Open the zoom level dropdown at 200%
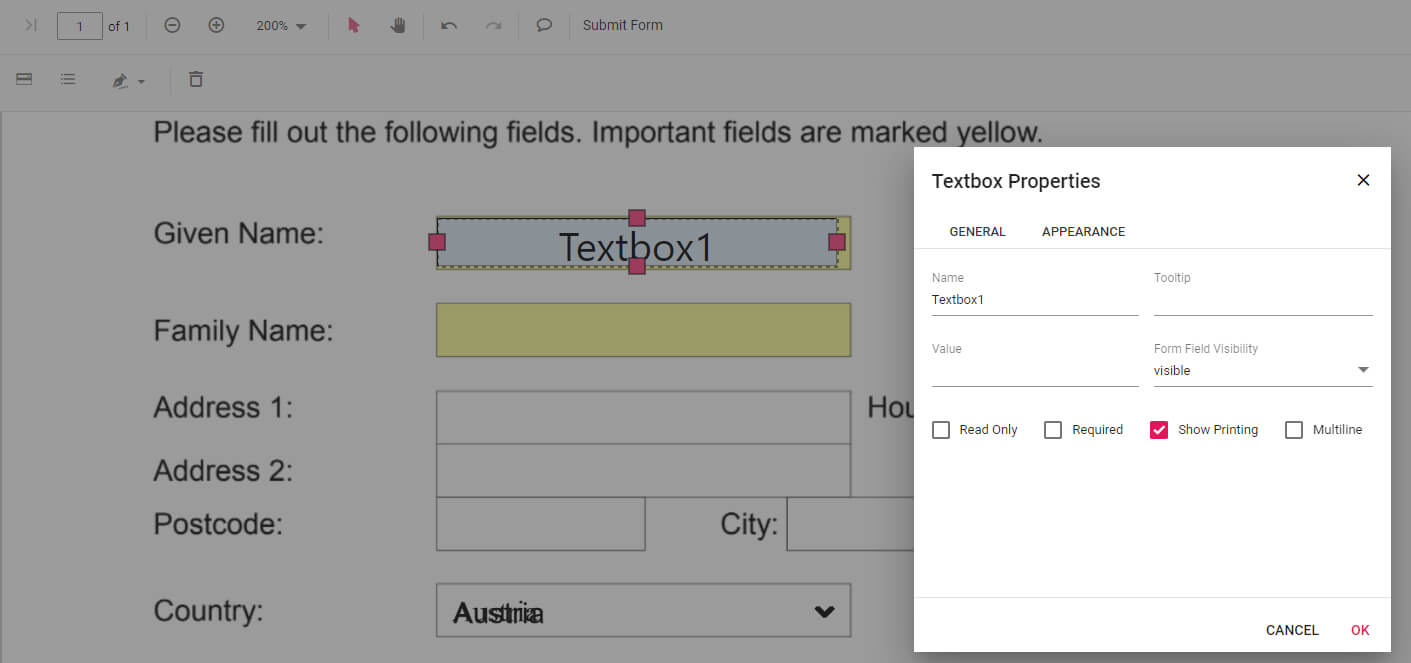This screenshot has width=1411, height=663. [280, 24]
